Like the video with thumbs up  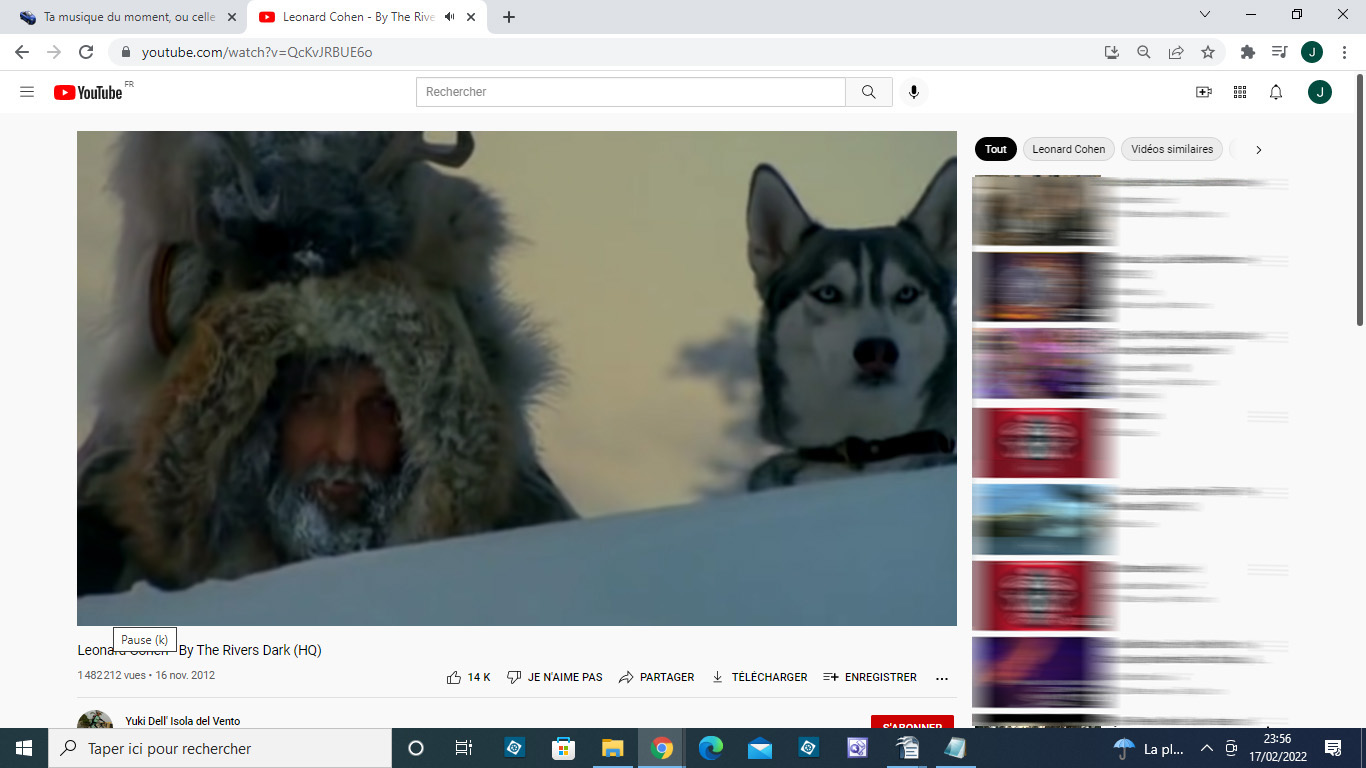click(468, 677)
